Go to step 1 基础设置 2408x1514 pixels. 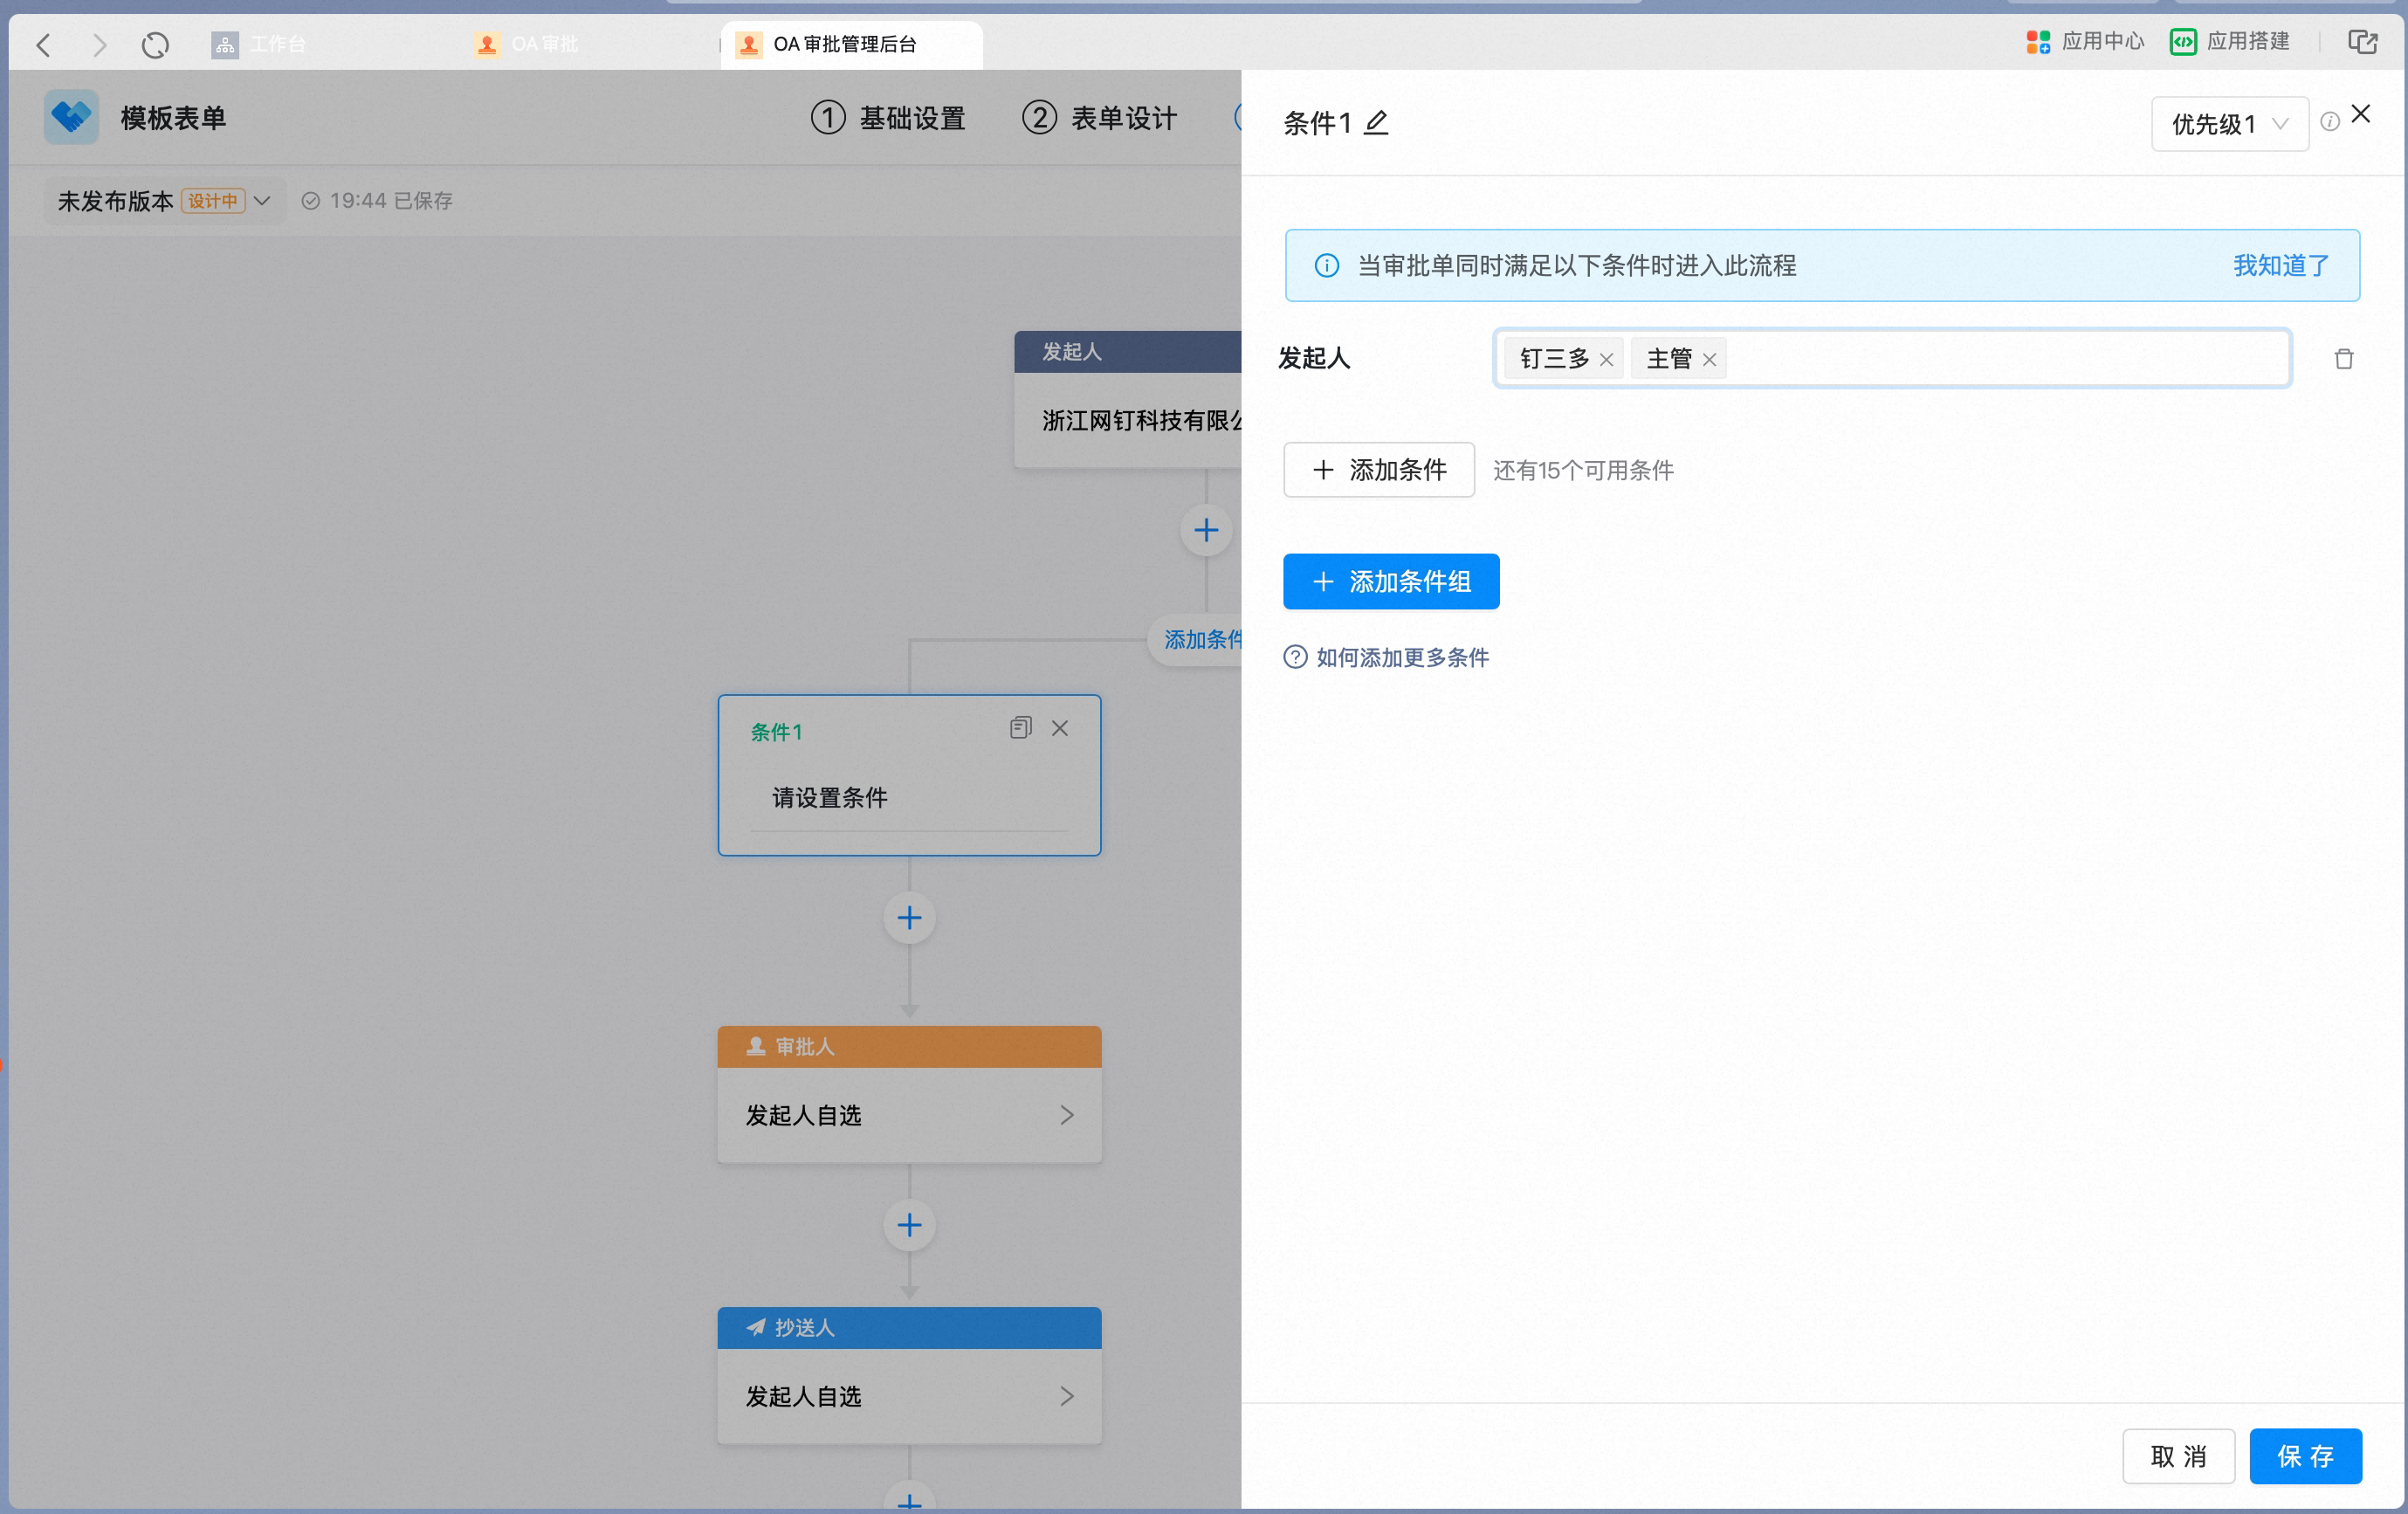888,118
